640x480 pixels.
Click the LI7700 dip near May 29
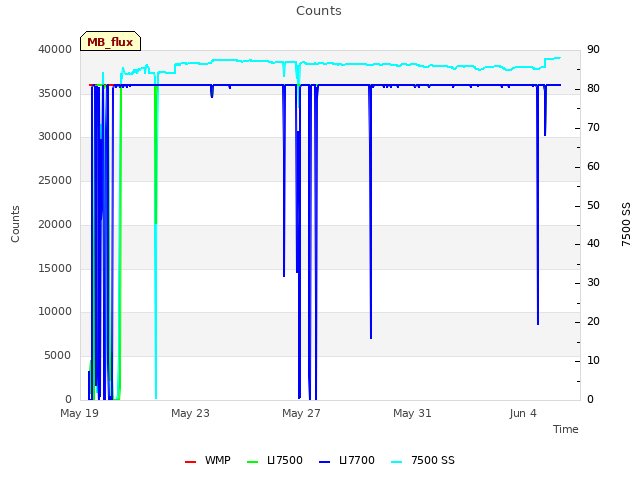point(371,212)
